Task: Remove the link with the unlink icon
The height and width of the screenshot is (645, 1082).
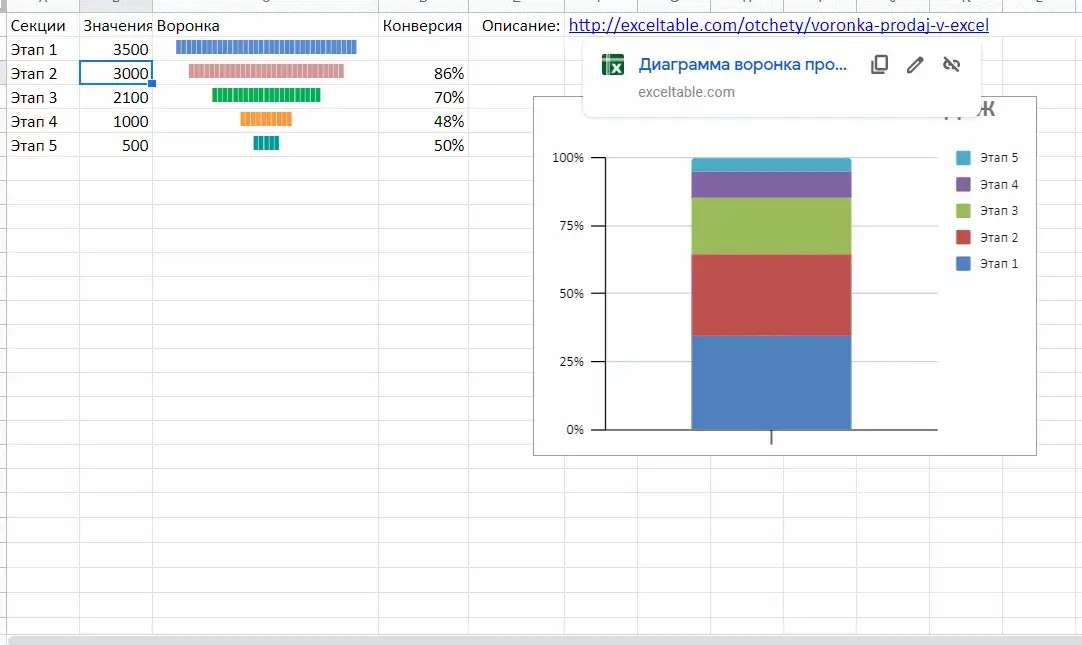Action: (x=952, y=65)
